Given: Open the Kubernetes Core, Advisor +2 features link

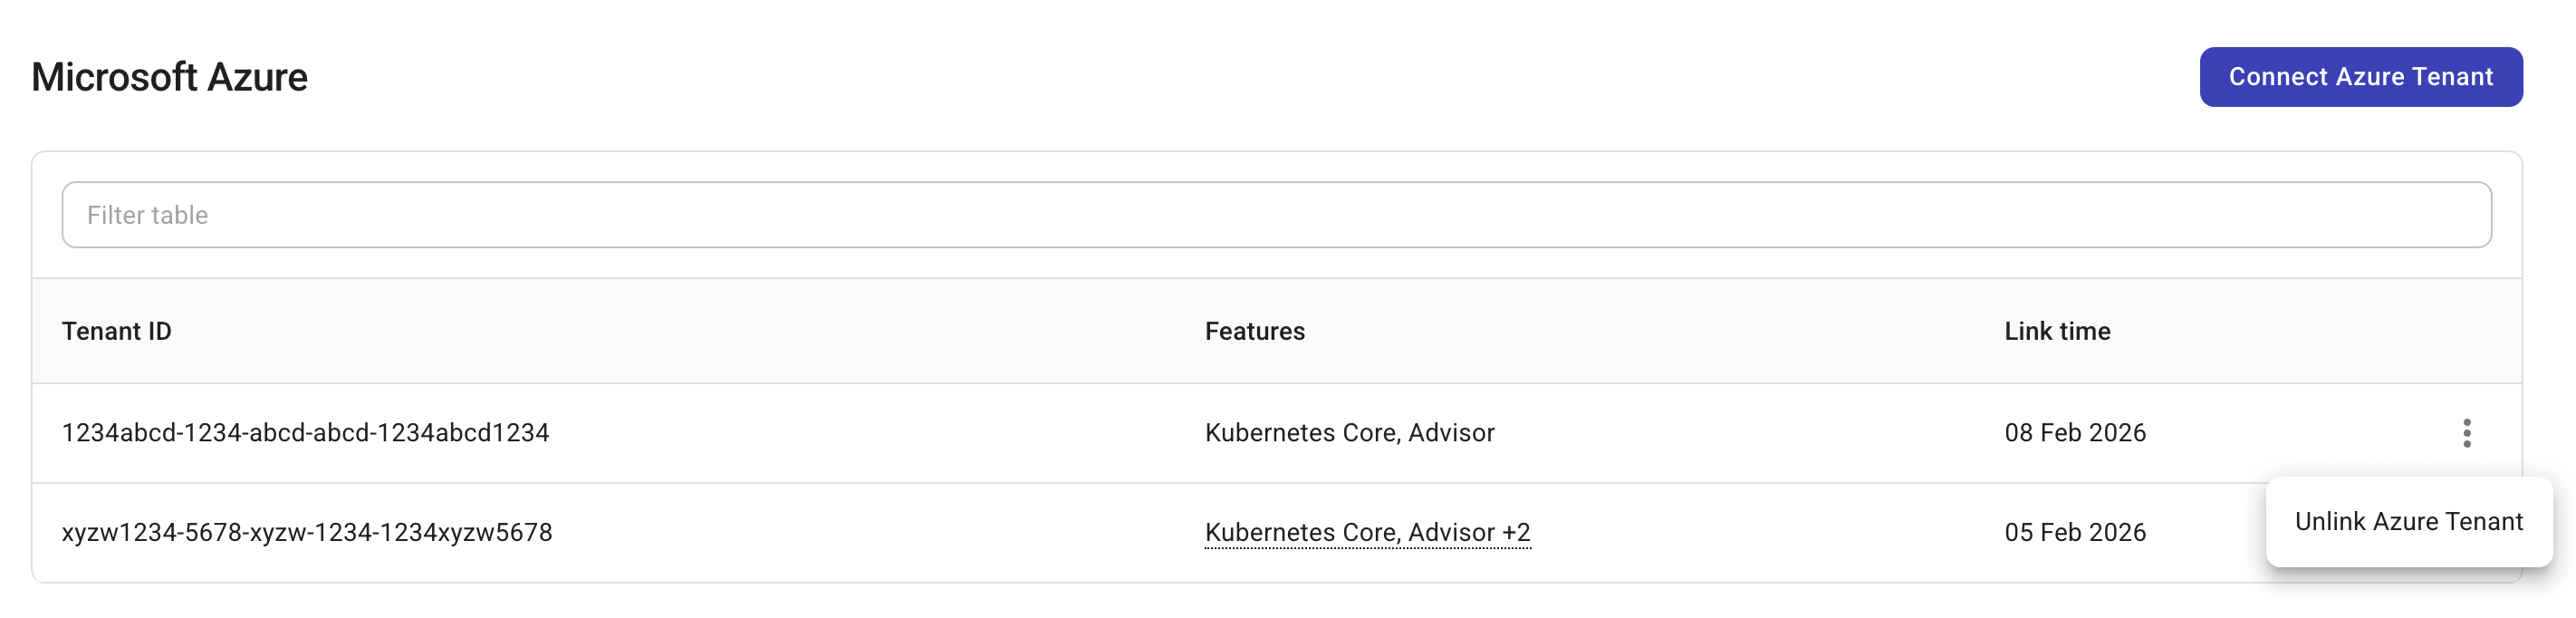Looking at the screenshot, I should pyautogui.click(x=1368, y=532).
